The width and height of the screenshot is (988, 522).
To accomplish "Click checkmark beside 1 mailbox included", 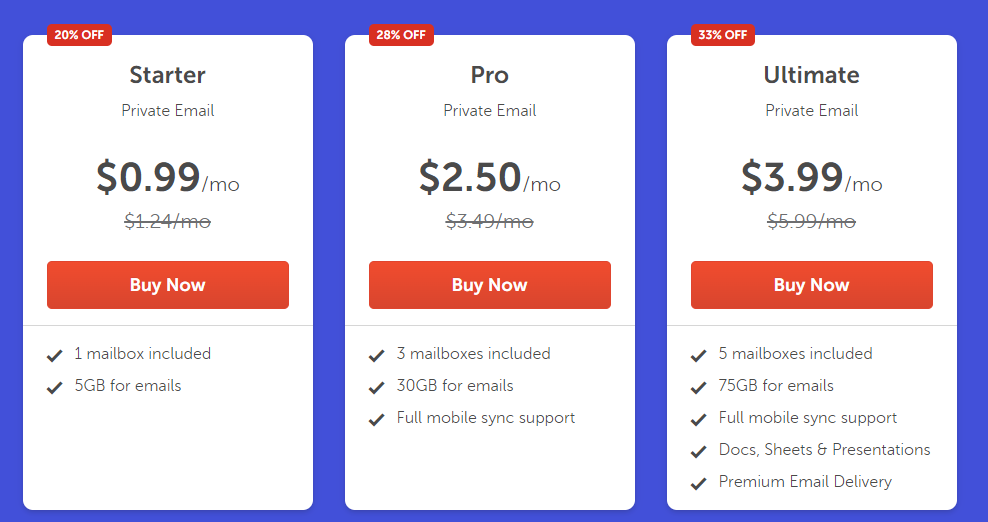I will tap(55, 355).
